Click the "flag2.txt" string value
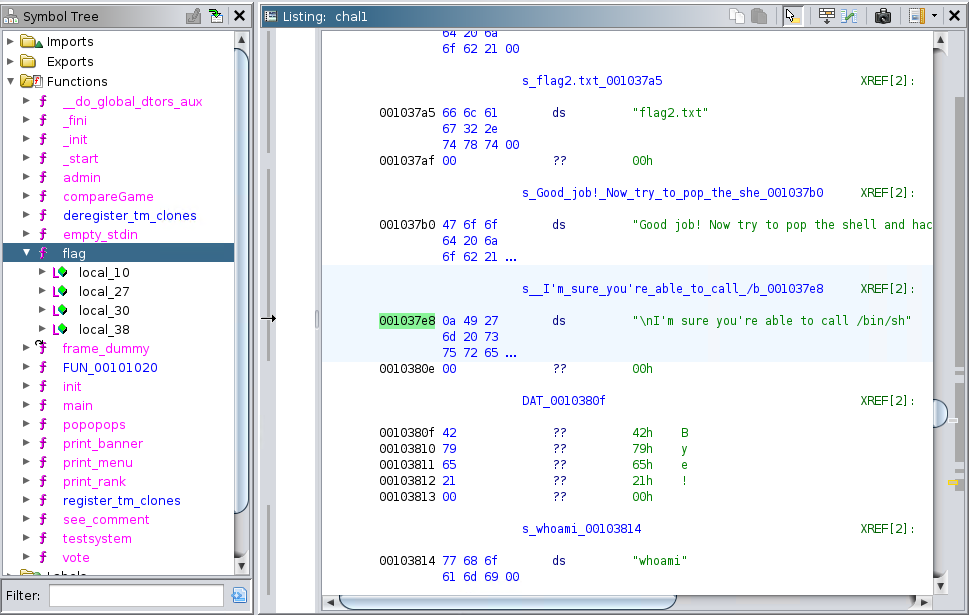969x615 pixels. point(670,112)
